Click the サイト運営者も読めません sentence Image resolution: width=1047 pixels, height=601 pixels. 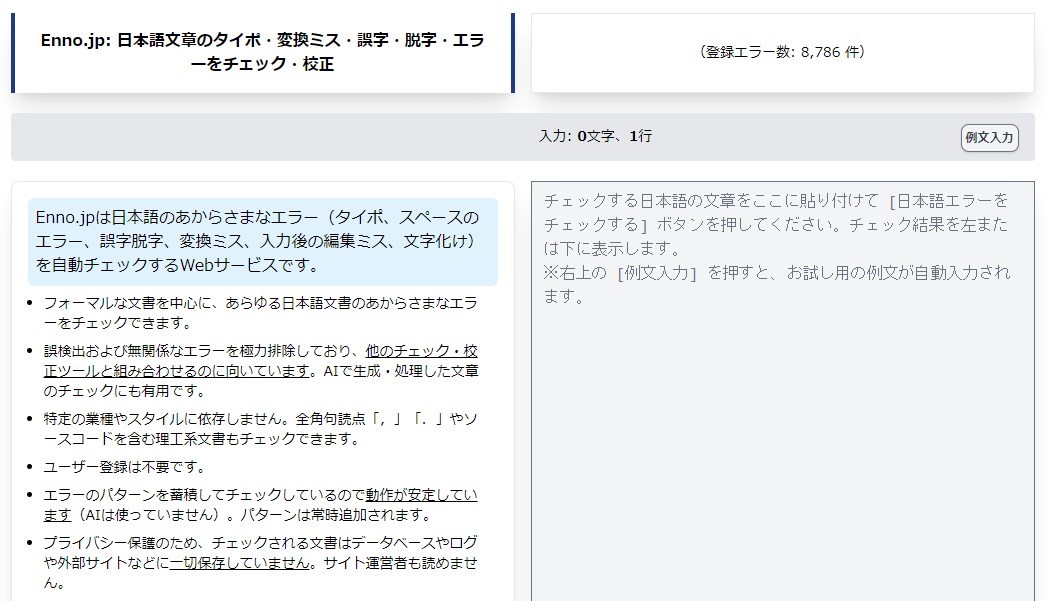pos(260,572)
